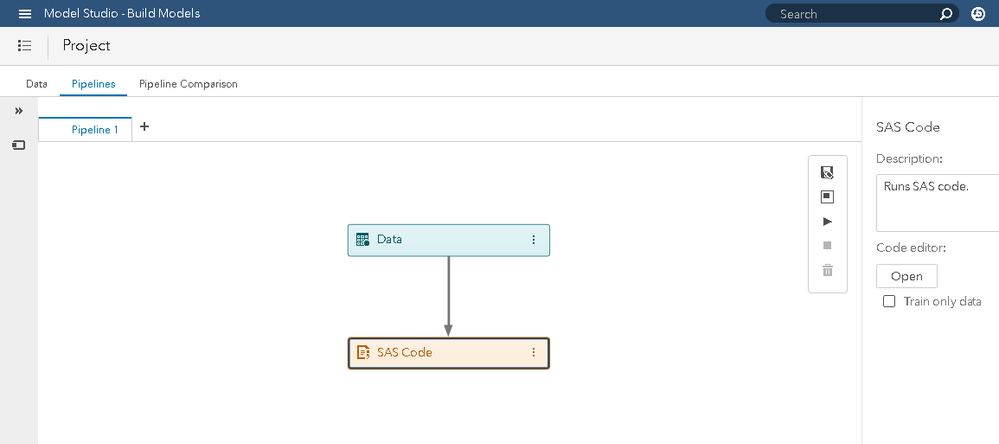Screen dimensions: 999x444
Task: Click the Description text box
Action: pos(935,203)
